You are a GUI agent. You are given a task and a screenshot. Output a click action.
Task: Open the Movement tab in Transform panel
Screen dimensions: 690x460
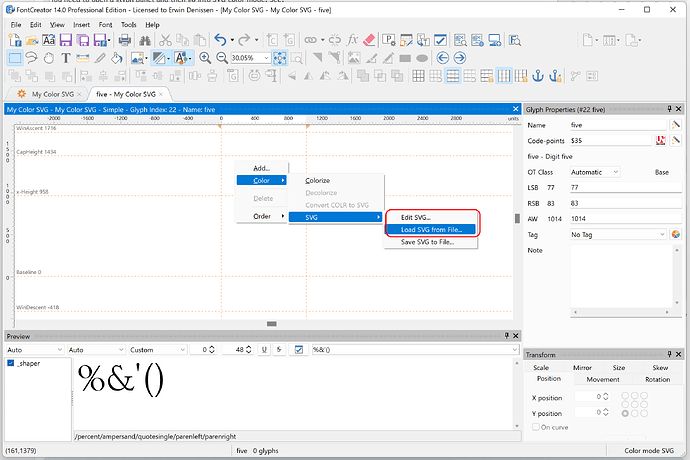[x=603, y=379]
